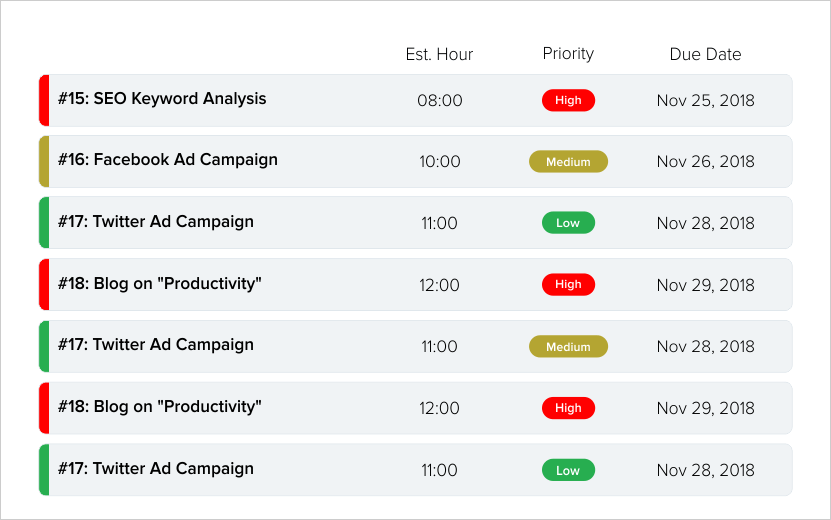The width and height of the screenshot is (831, 520).
Task: Click the Due Date column header
Action: point(705,54)
